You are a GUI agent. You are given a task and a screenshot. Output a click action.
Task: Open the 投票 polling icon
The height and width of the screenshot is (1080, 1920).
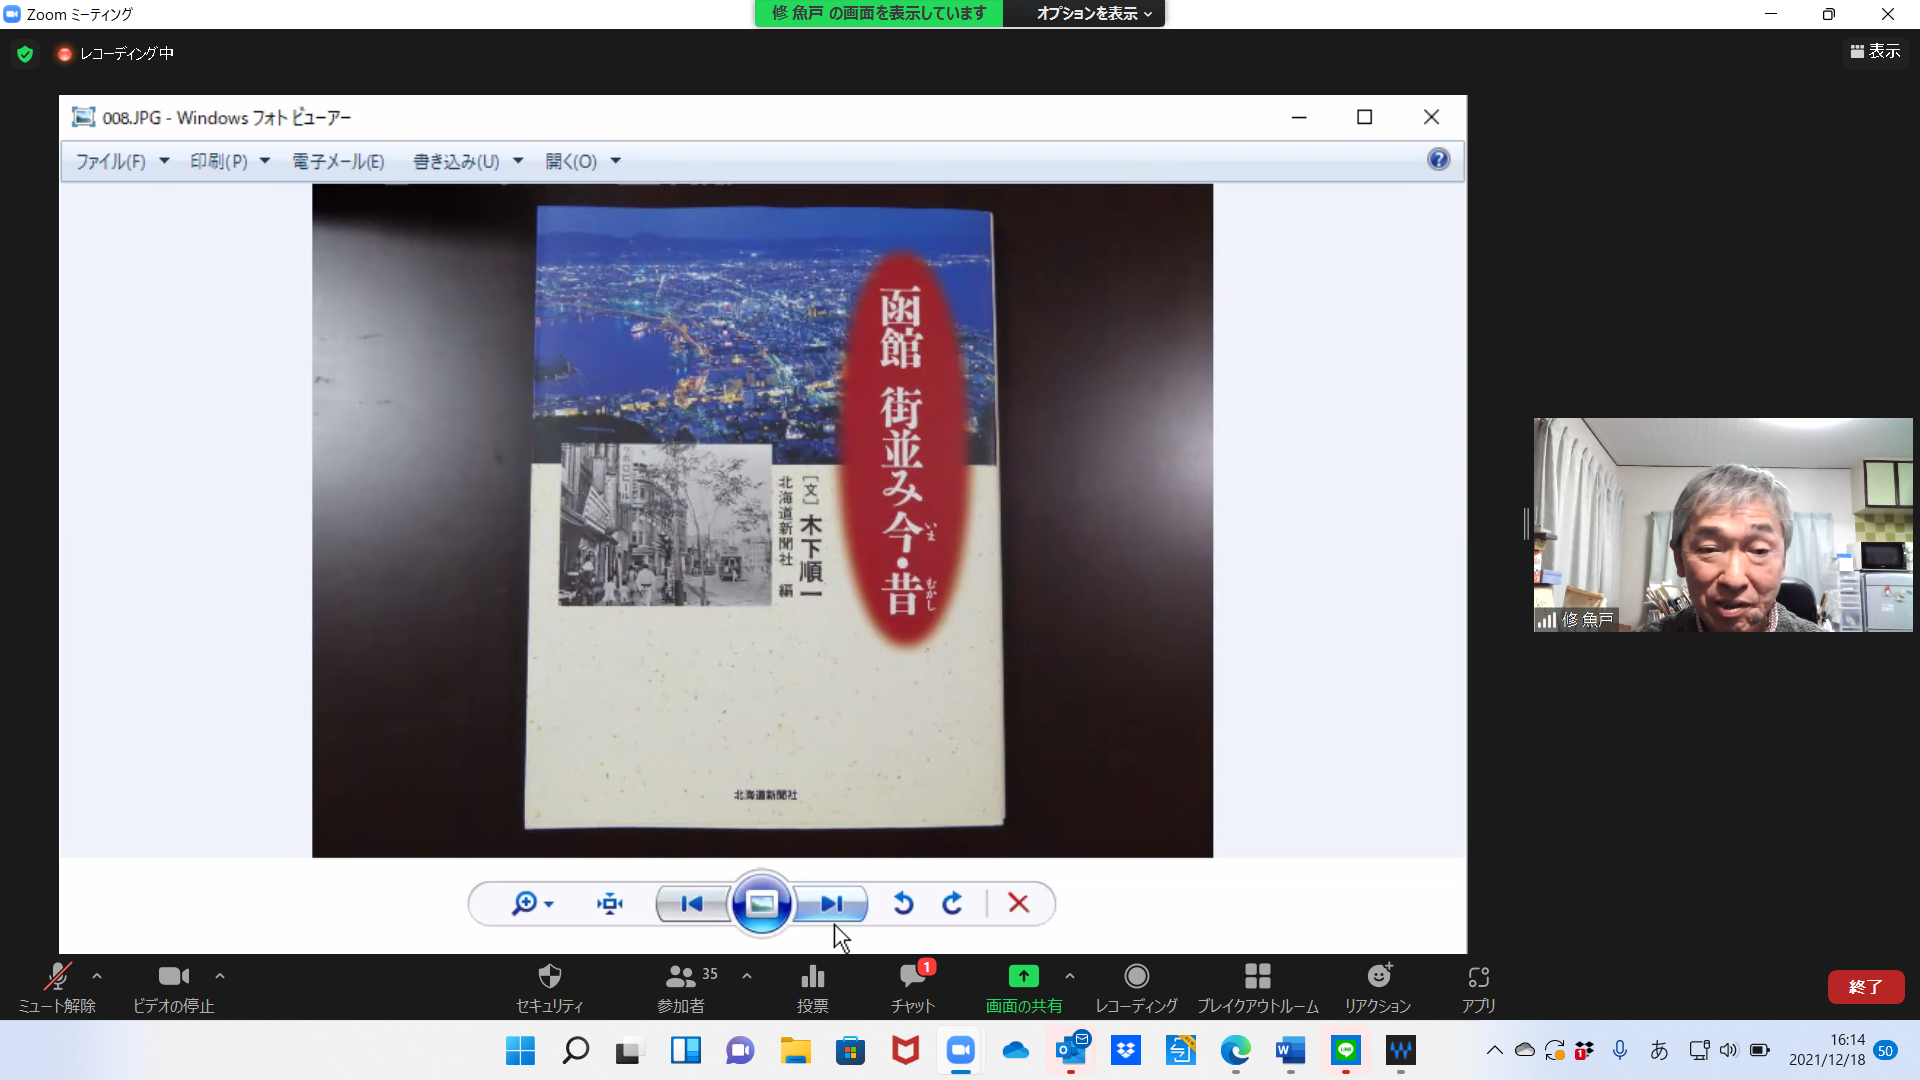813,987
